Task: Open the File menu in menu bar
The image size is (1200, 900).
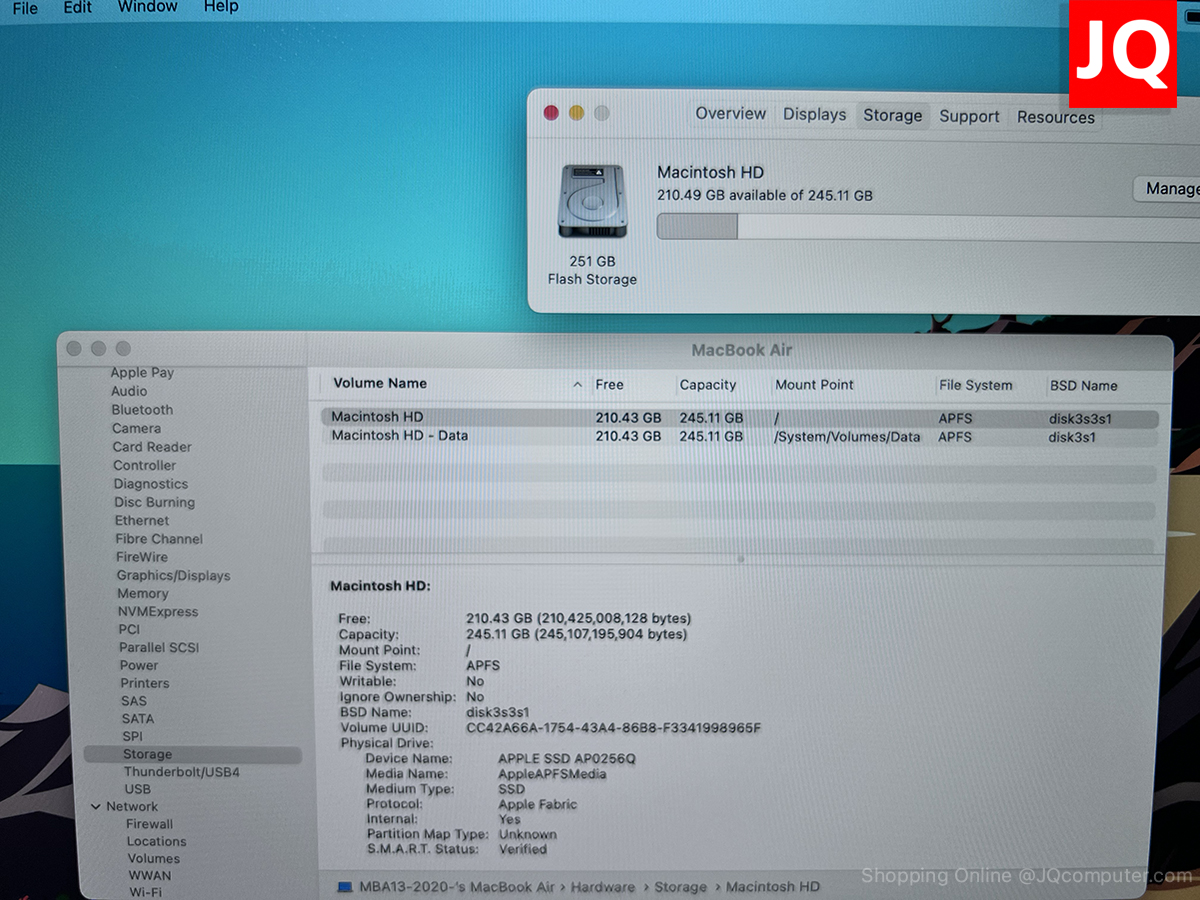Action: [25, 8]
